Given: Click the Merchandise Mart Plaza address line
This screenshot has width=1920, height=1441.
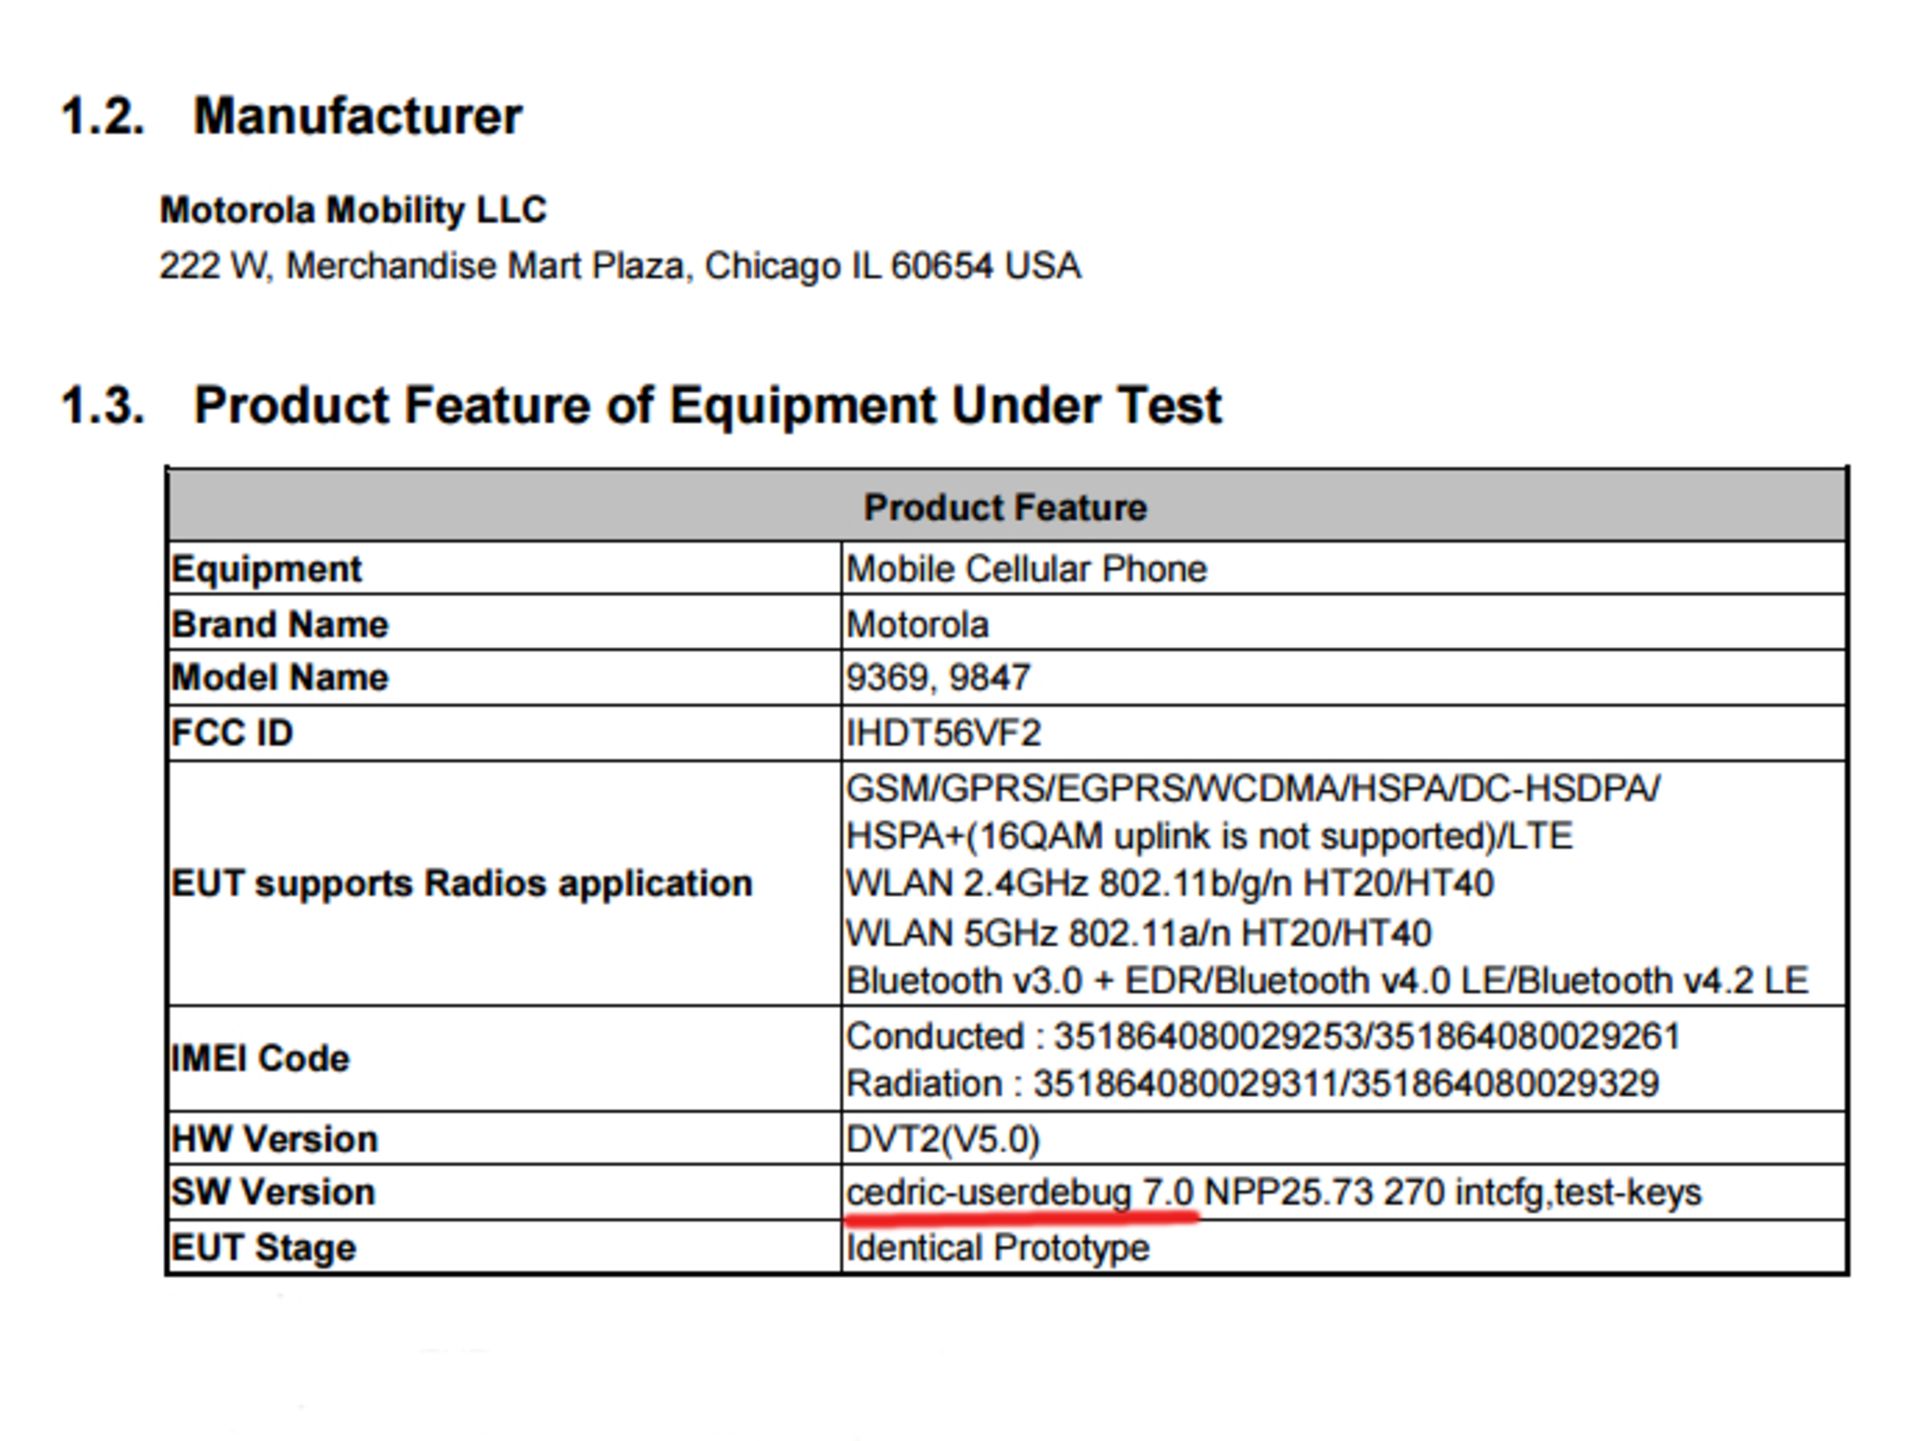Looking at the screenshot, I should pos(619,266).
